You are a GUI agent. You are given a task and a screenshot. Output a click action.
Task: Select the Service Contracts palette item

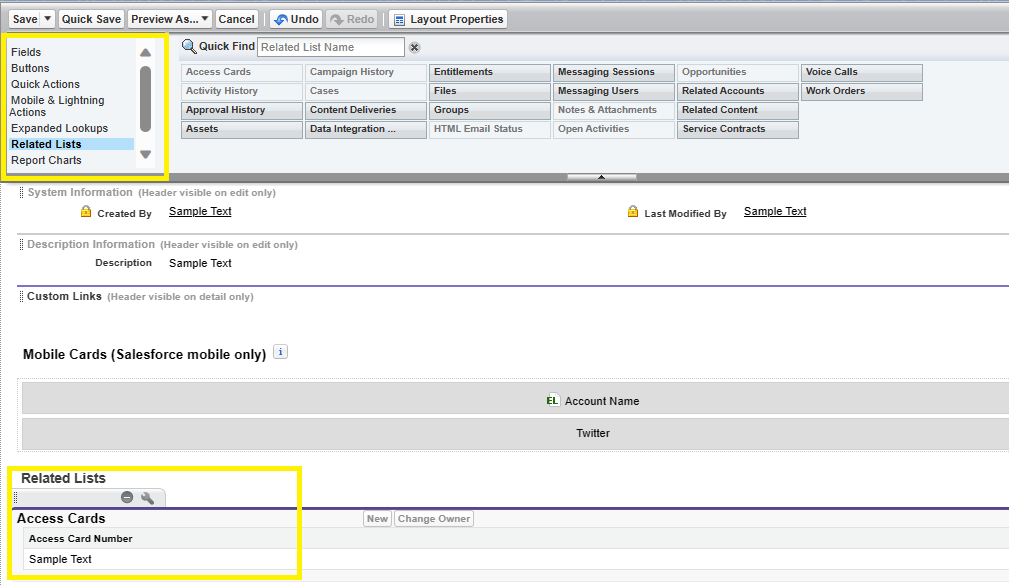tap(738, 129)
